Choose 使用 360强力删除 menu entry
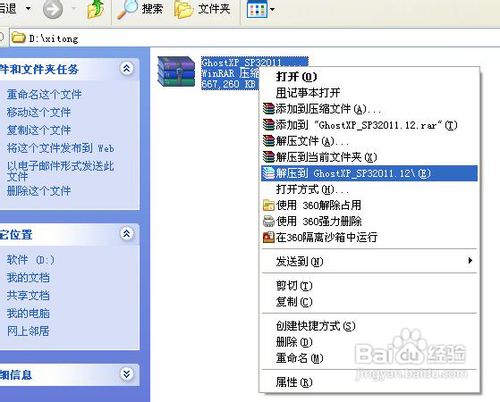The image size is (500, 402). coord(369,221)
